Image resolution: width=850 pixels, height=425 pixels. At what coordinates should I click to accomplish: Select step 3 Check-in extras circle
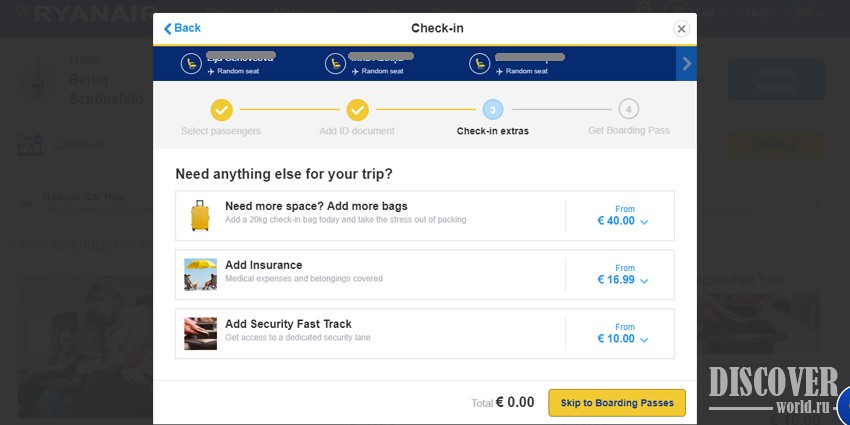point(492,109)
